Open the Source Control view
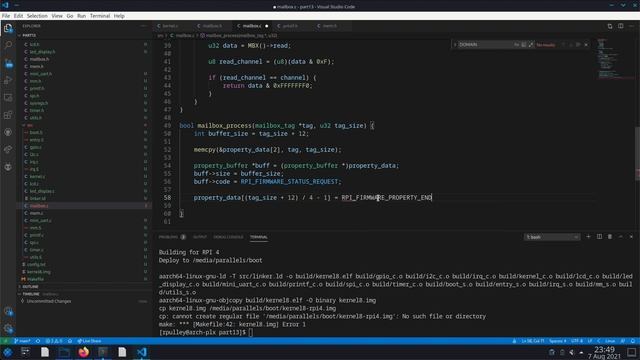Screen dimensions: 640x360 pyautogui.click(x=8, y=63)
